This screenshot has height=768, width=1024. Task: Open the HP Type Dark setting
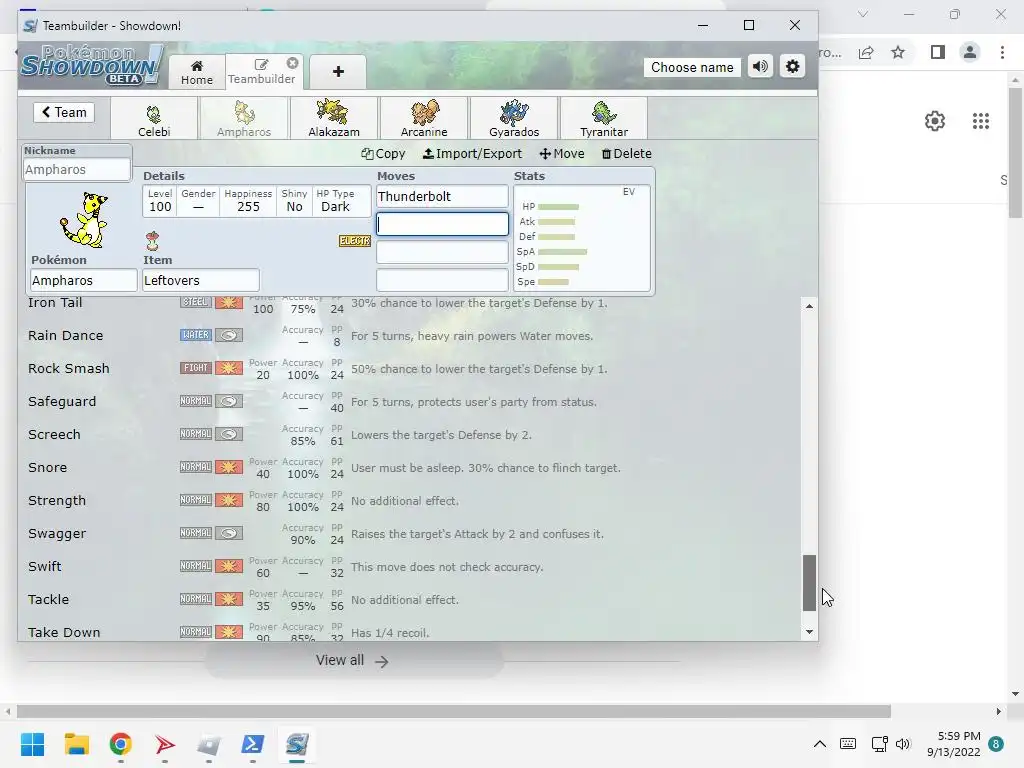pyautogui.click(x=335, y=201)
